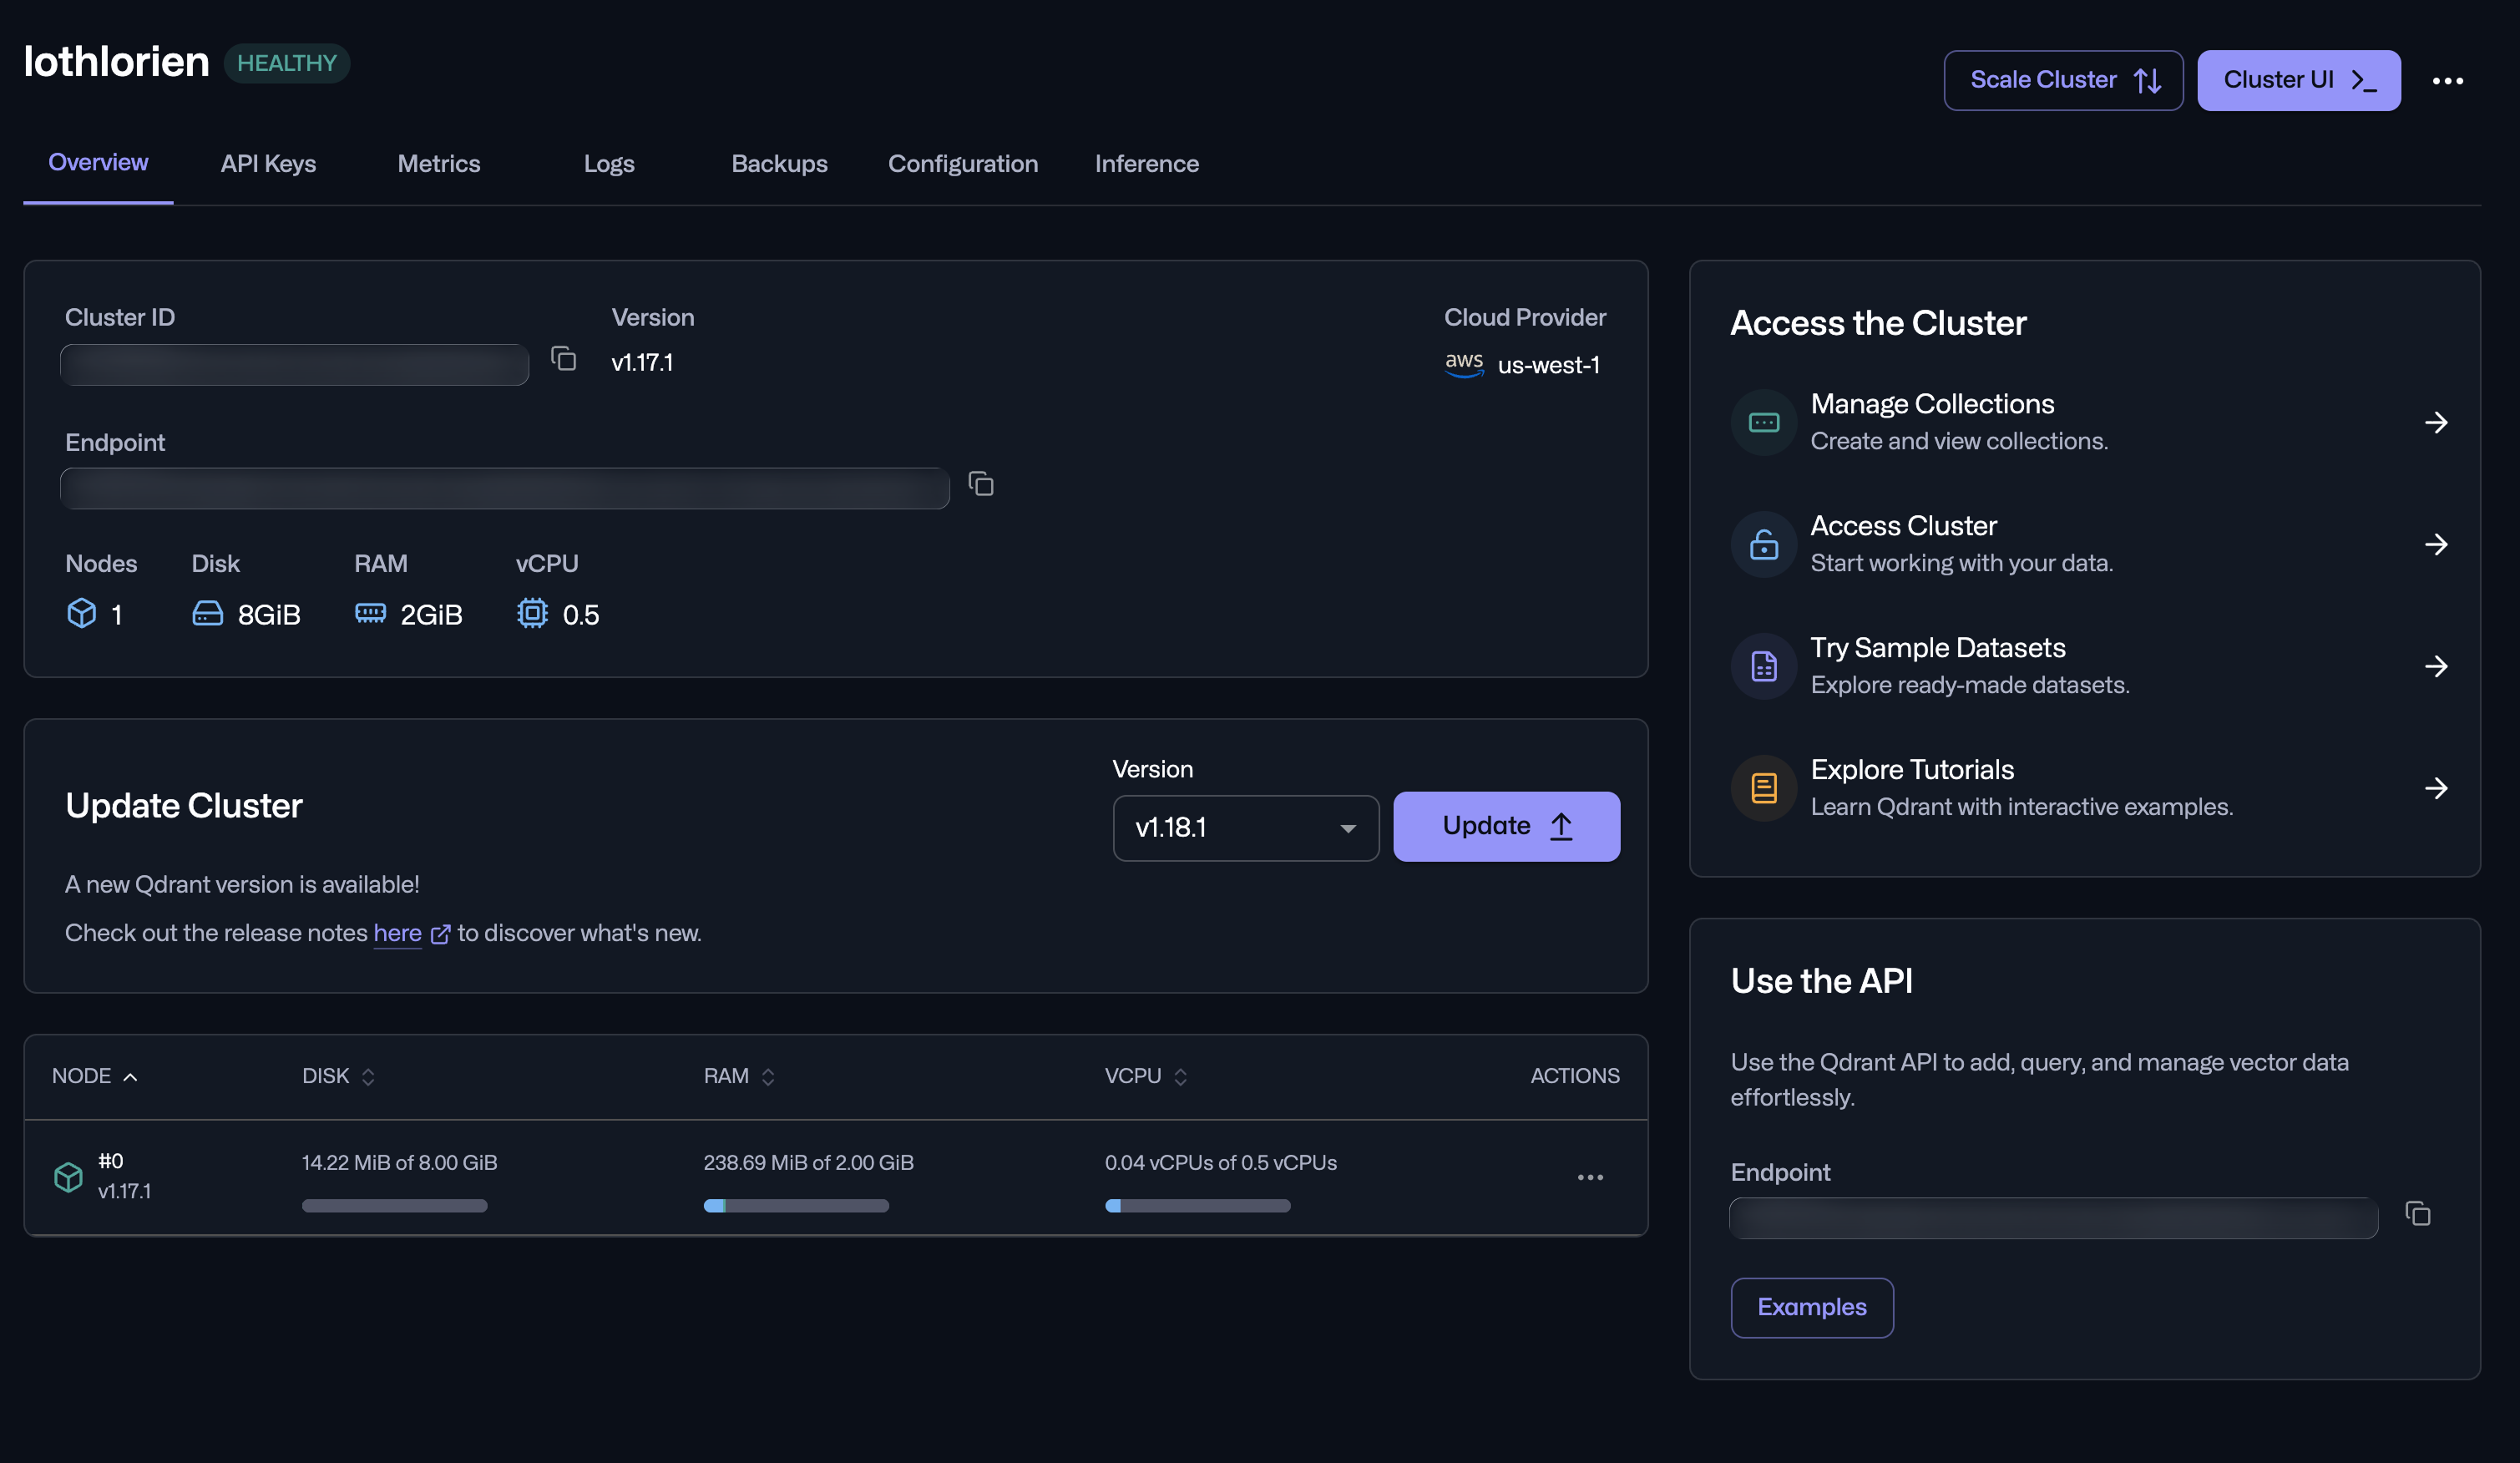
Task: Click the node #0 cube icon
Action: click(x=68, y=1177)
